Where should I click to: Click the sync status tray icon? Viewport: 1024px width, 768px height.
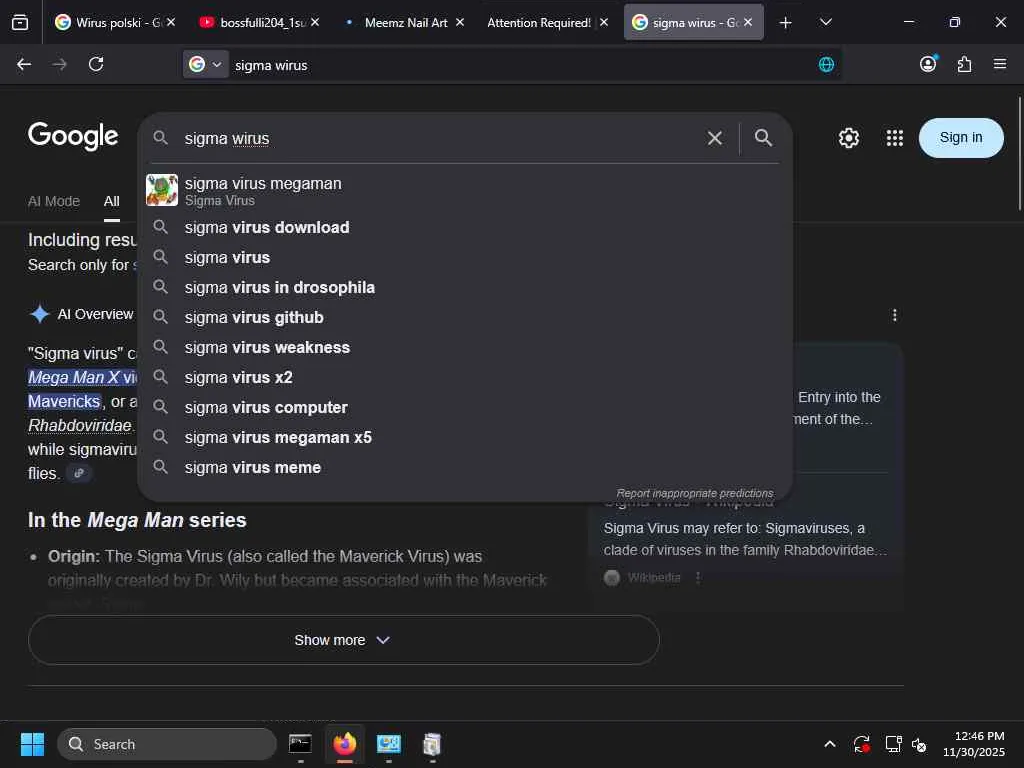pyautogui.click(x=861, y=744)
